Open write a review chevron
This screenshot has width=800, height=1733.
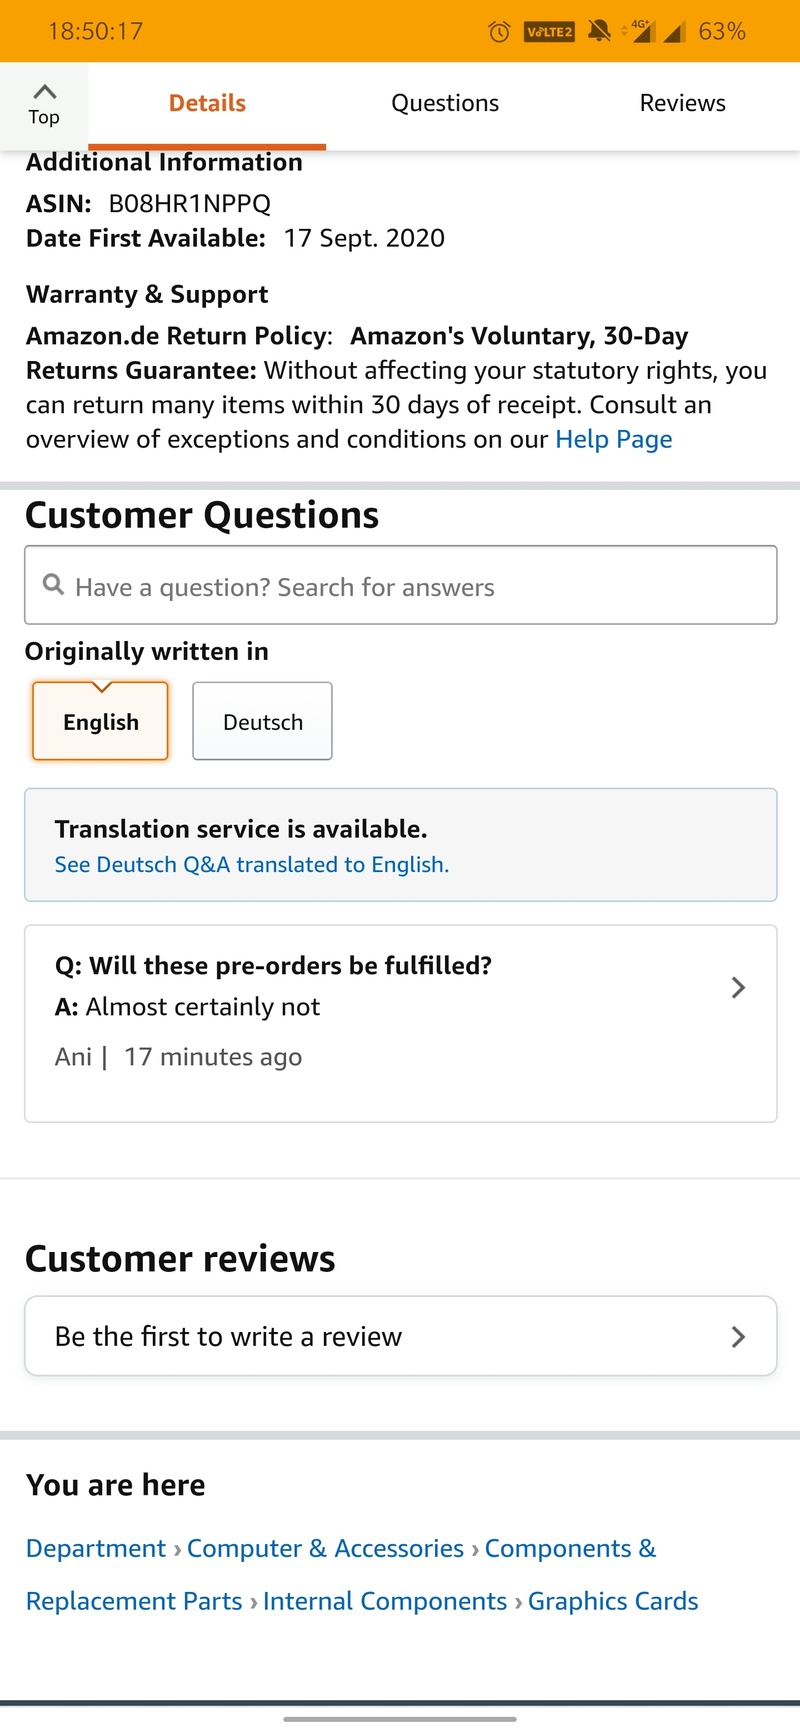[738, 1337]
